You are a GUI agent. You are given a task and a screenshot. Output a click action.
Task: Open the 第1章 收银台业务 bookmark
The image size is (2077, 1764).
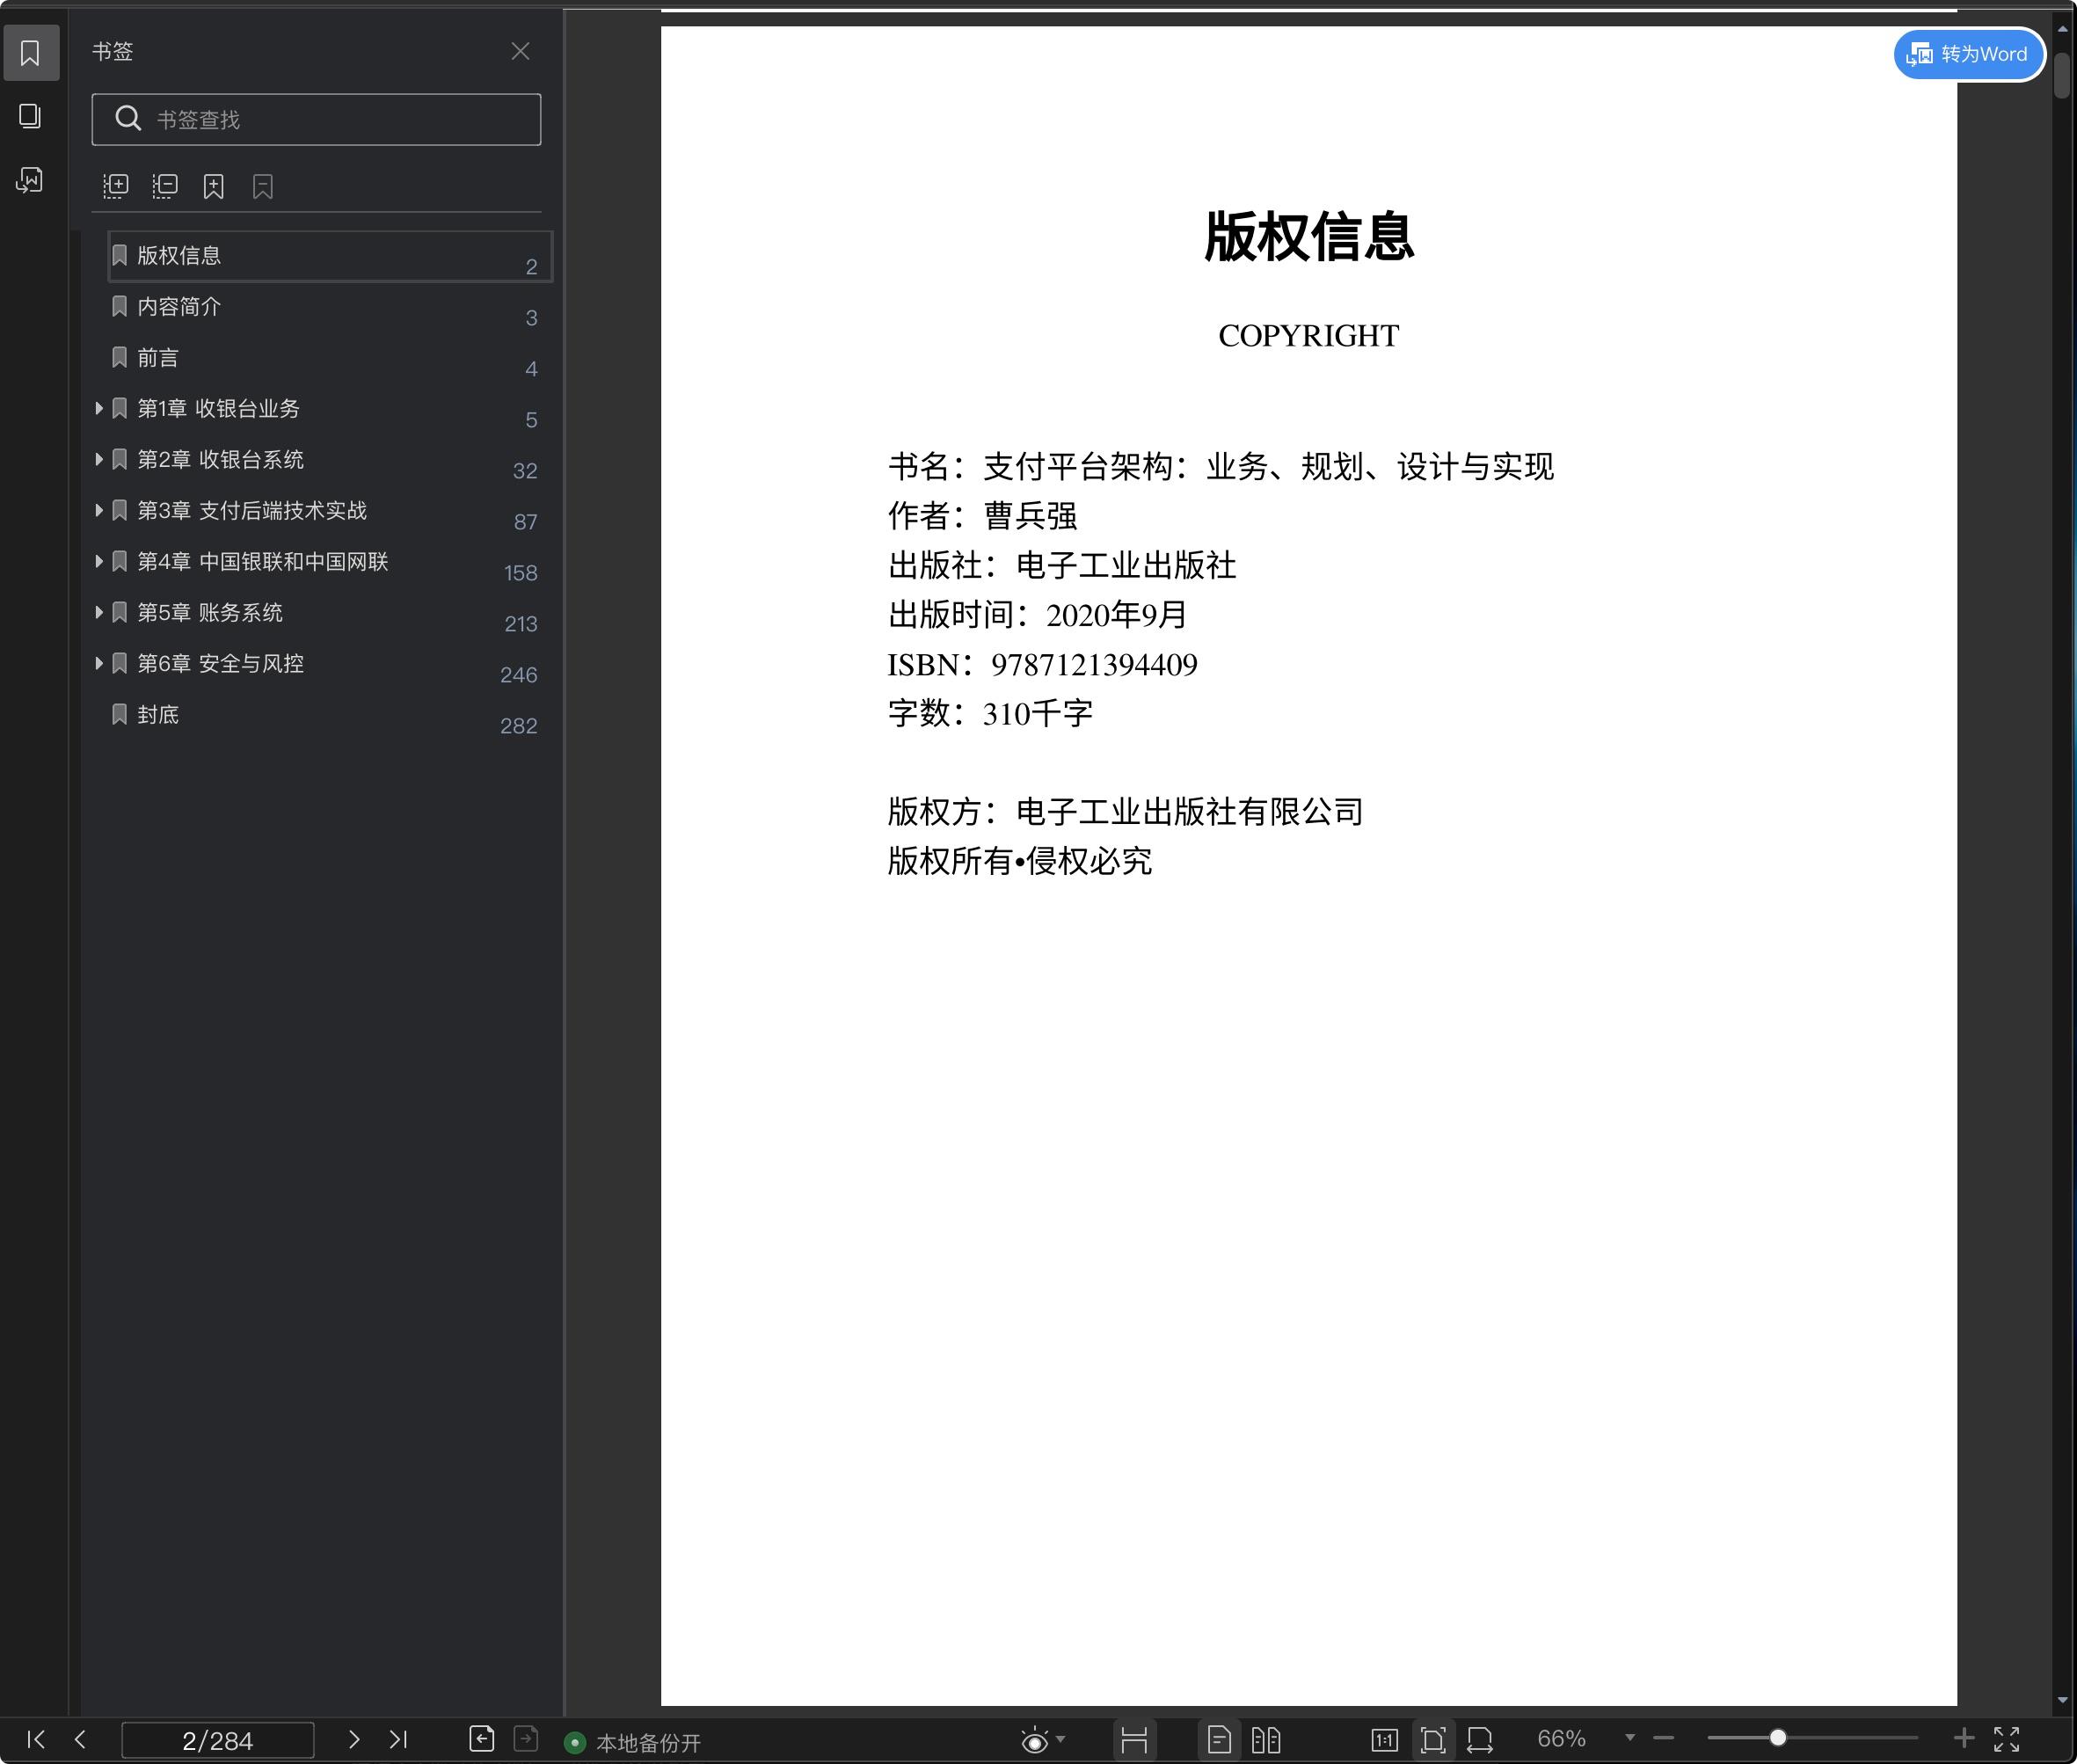tap(218, 408)
